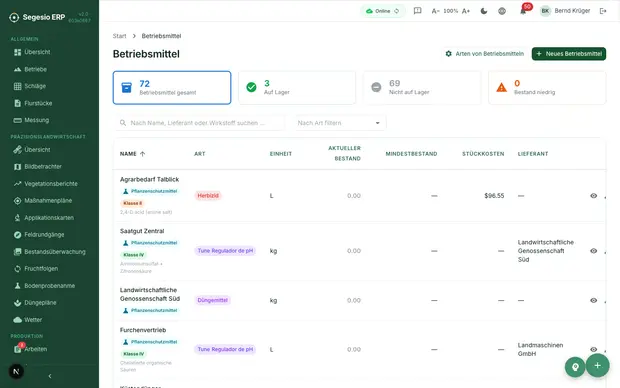Focus the Name, Lieferant search field
Screen dimensions: 620x388
(x=200, y=123)
